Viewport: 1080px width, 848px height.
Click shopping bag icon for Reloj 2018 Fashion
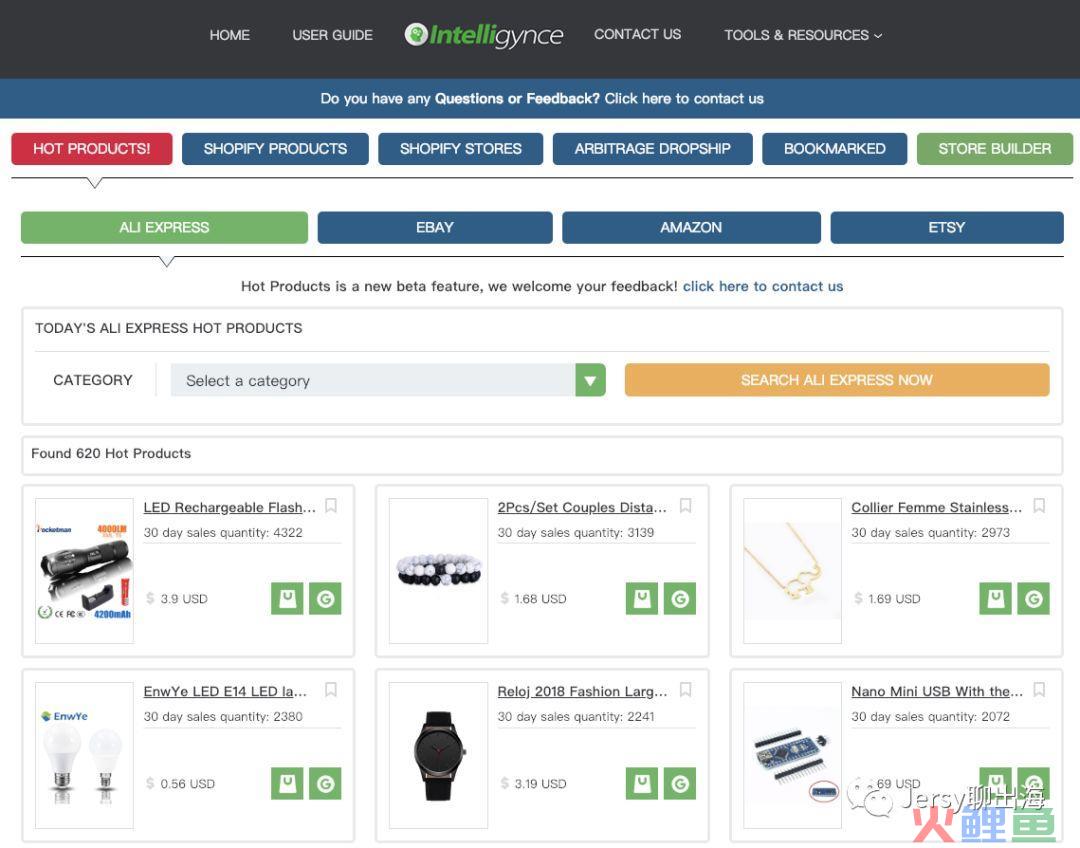coord(642,783)
